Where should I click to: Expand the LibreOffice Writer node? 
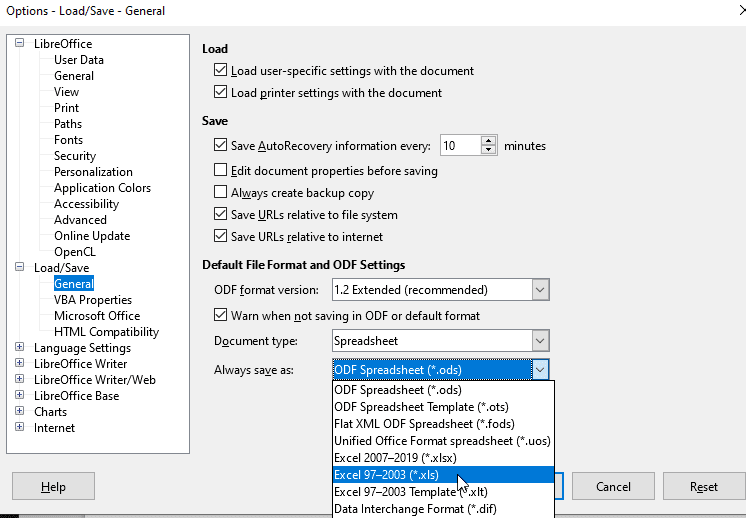click(20, 363)
